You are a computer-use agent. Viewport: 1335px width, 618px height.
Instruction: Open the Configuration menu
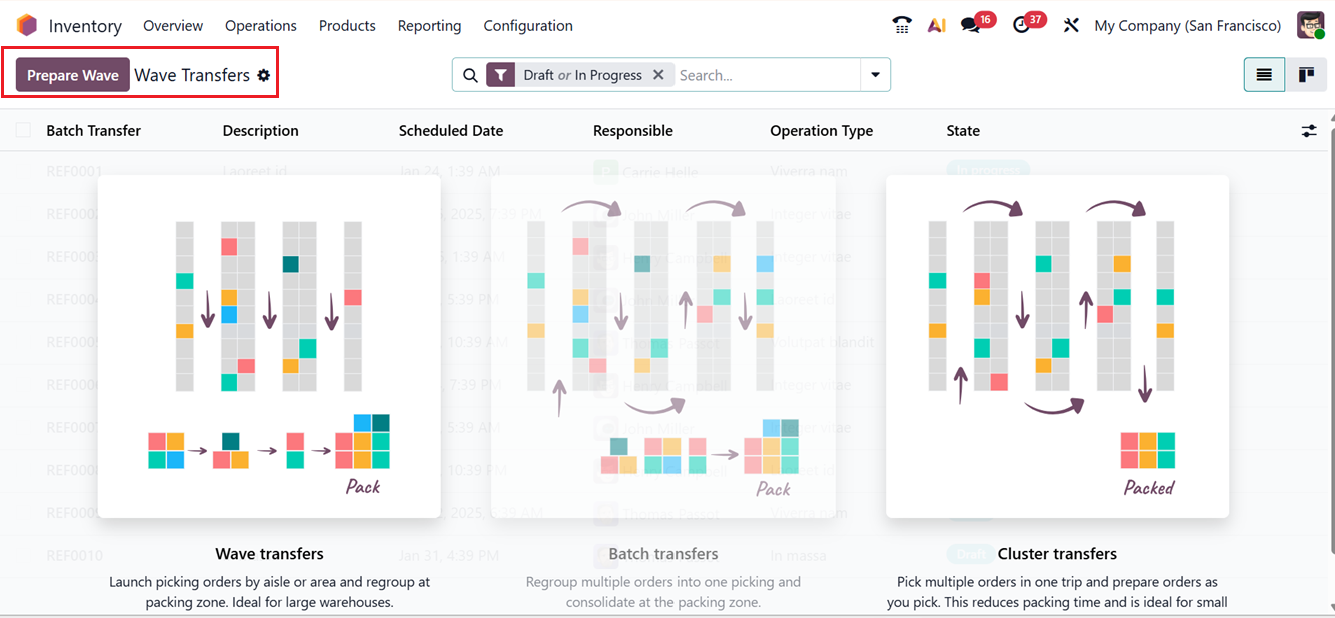(527, 25)
